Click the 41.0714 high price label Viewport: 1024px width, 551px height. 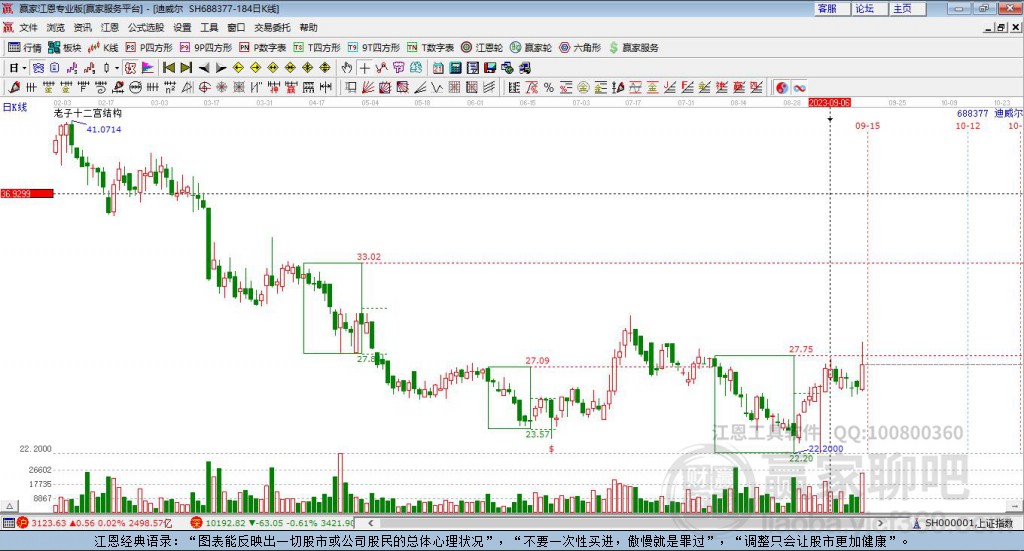pyautogui.click(x=104, y=129)
